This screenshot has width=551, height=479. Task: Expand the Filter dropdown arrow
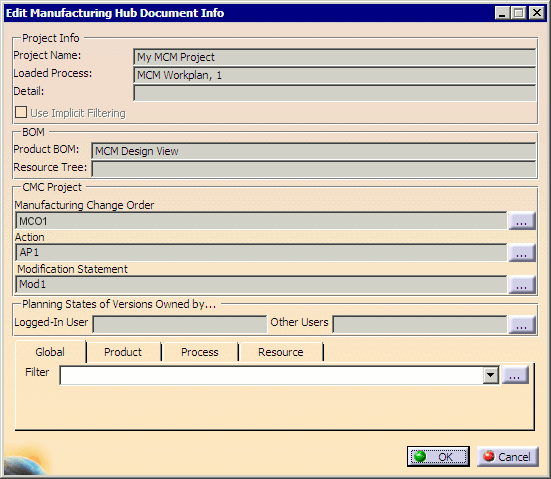point(491,375)
